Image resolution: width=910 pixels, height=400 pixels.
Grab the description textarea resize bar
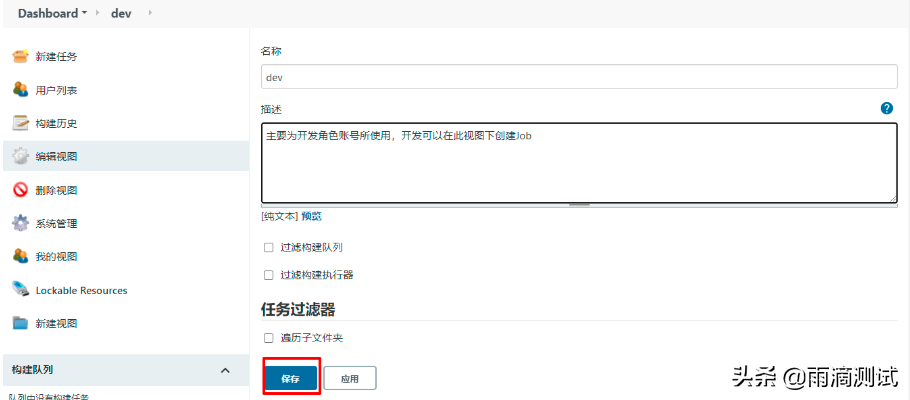tap(579, 205)
